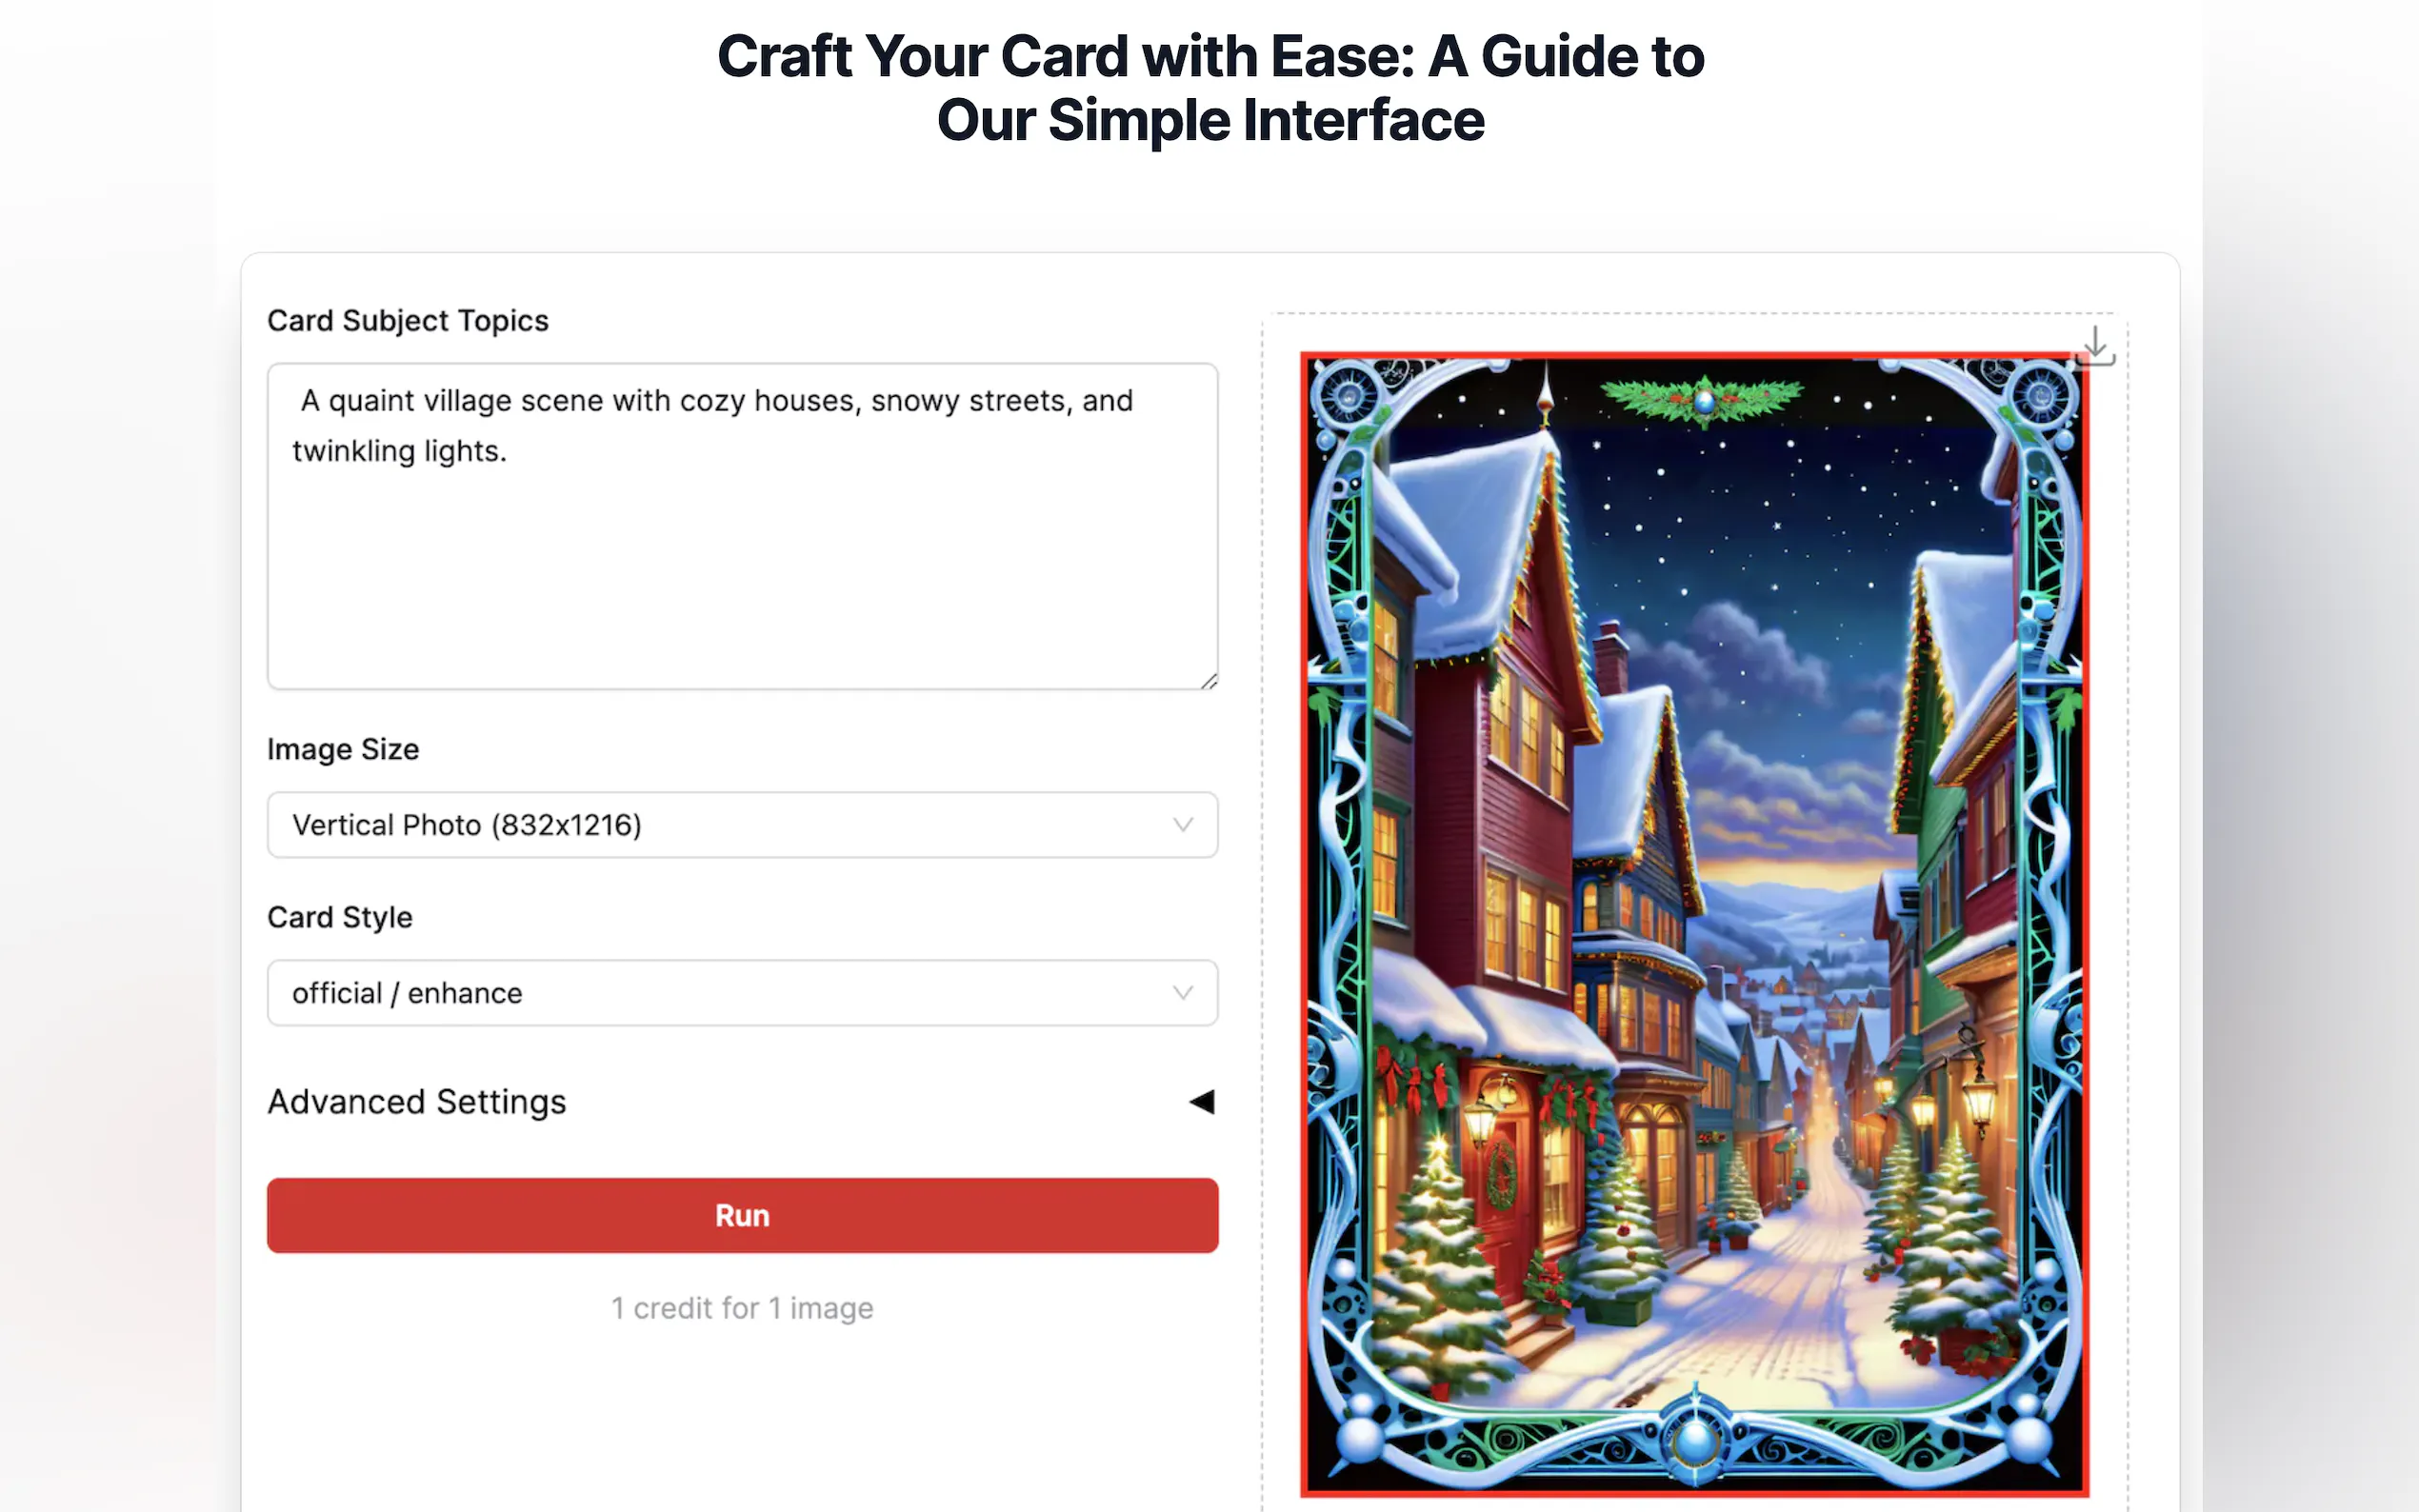
Task: Click the holly garland atop the card image
Action: [1702, 400]
